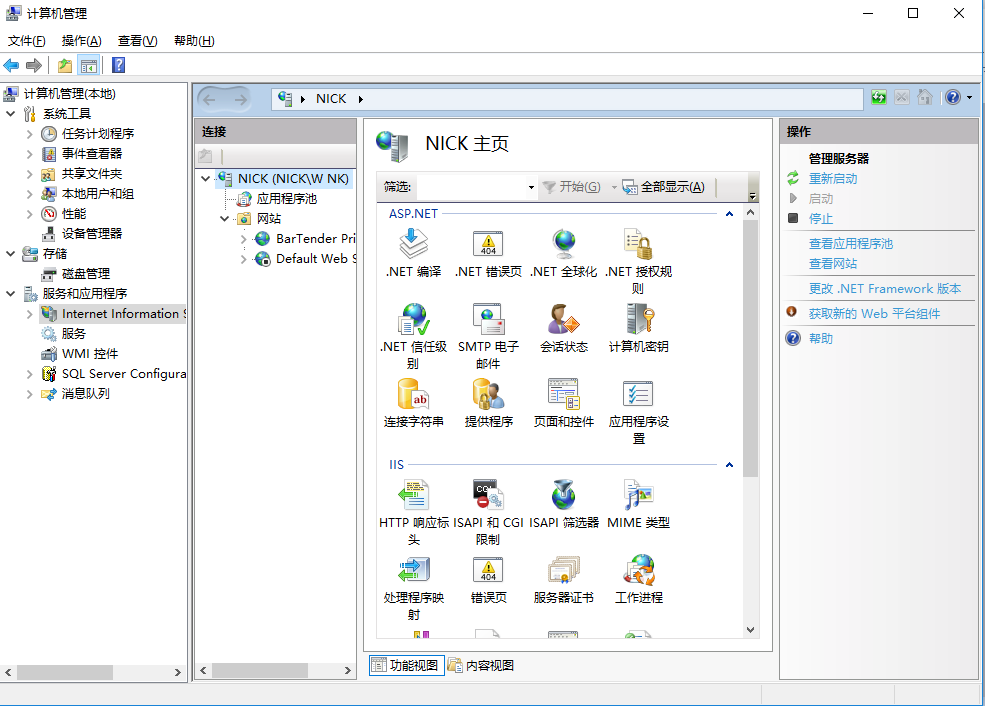Open the .NET 编译 feature icon

(x=413, y=245)
